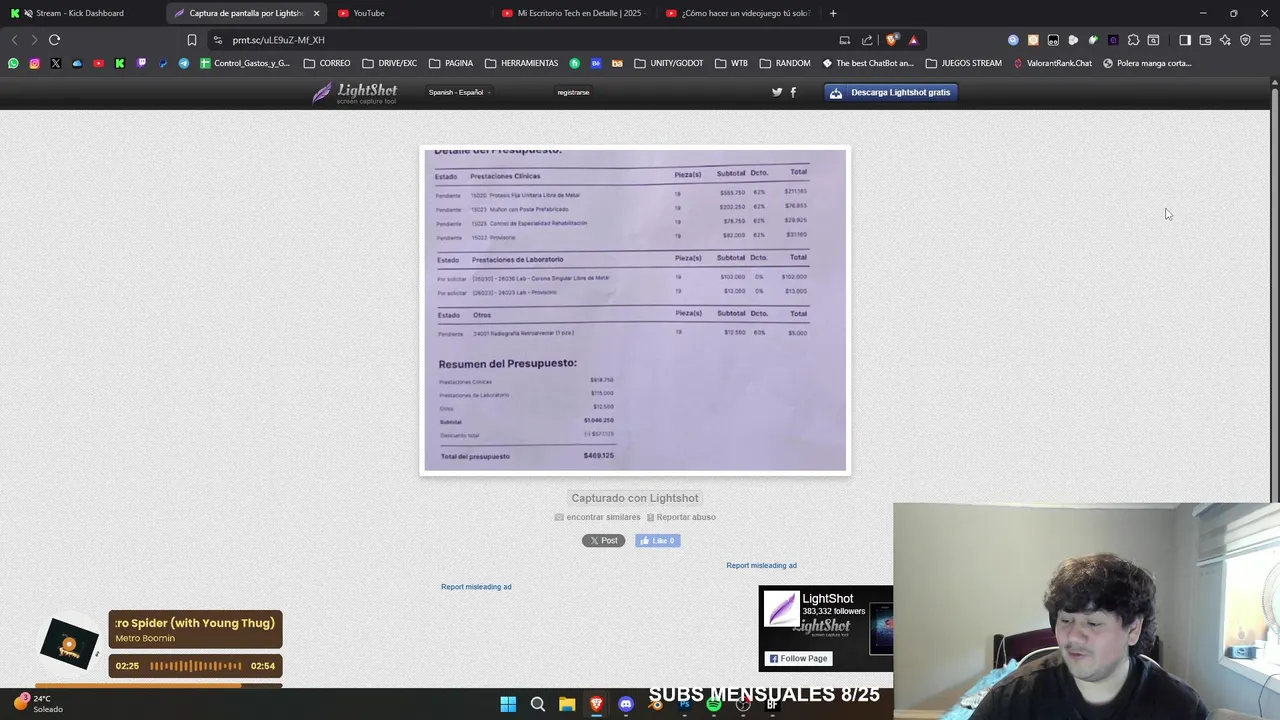Image resolution: width=1280 pixels, height=720 pixels.
Task: Click encontrar similares link
Action: point(598,517)
